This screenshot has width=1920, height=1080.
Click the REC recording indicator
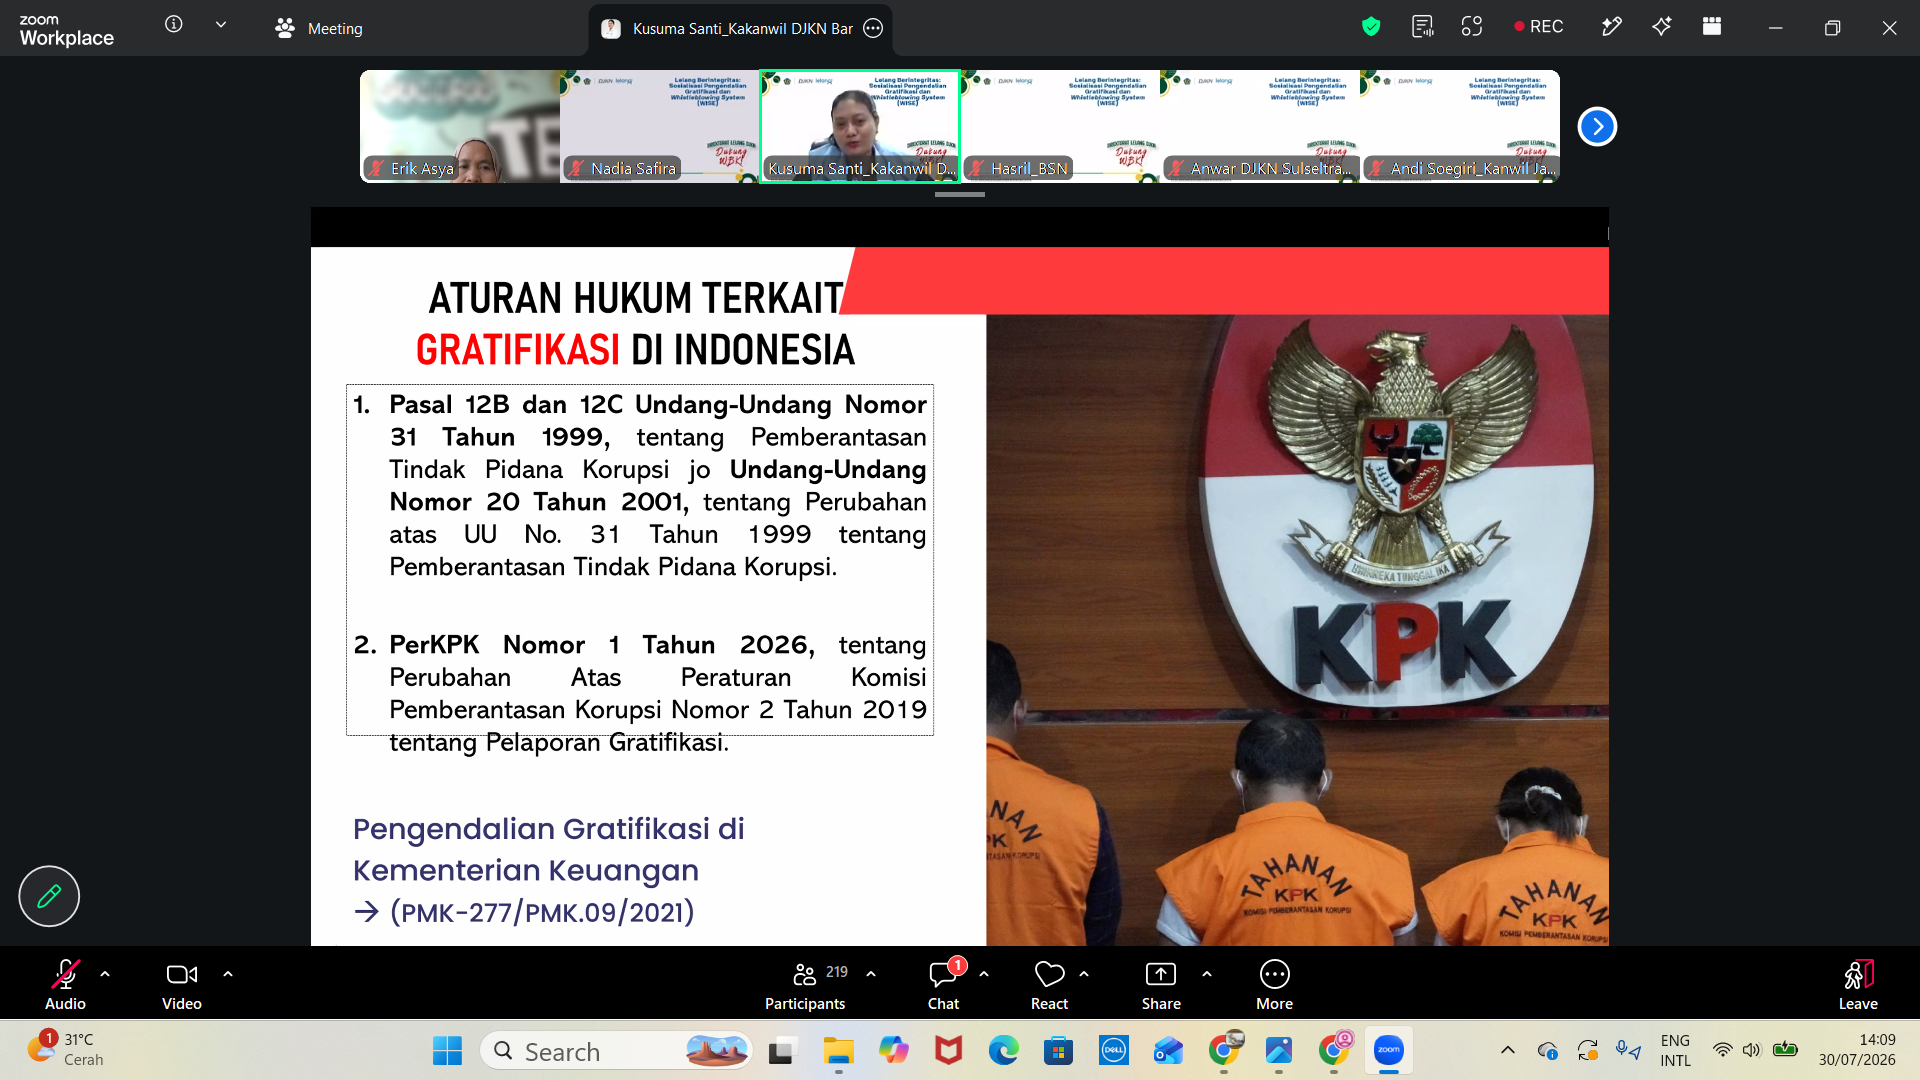click(x=1539, y=27)
